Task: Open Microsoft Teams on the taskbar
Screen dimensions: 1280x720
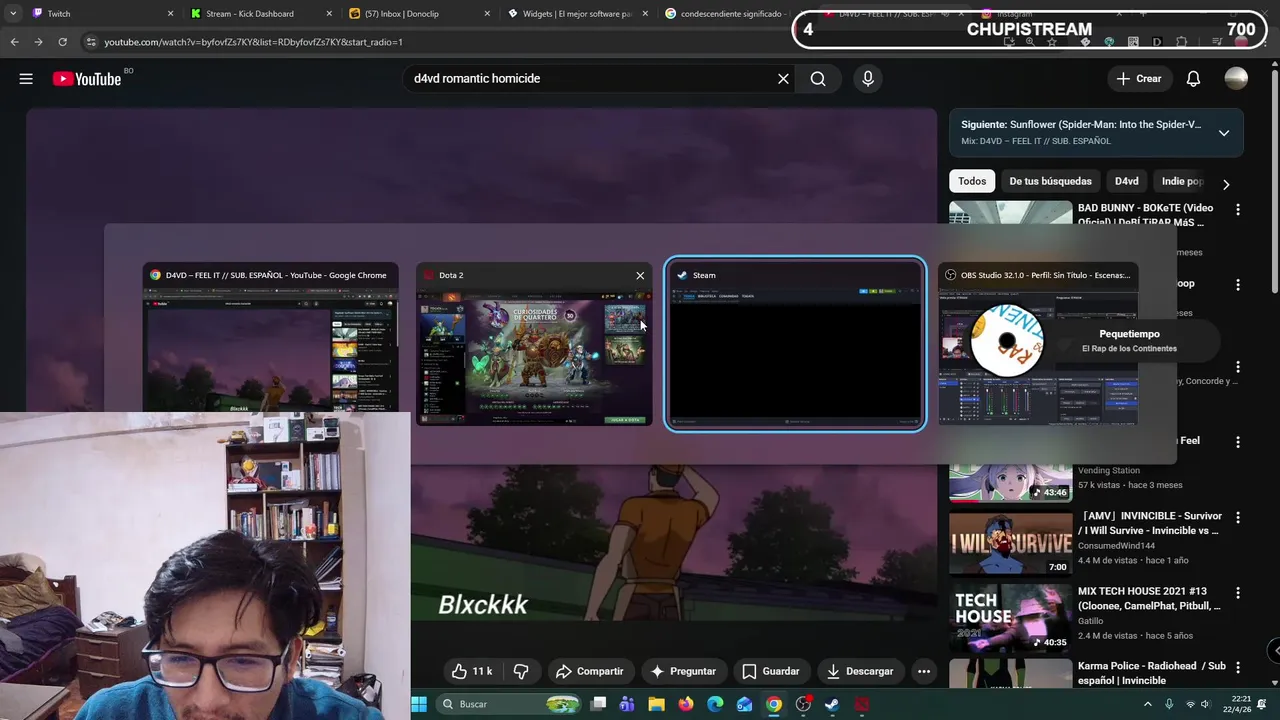Action: (x=627, y=704)
